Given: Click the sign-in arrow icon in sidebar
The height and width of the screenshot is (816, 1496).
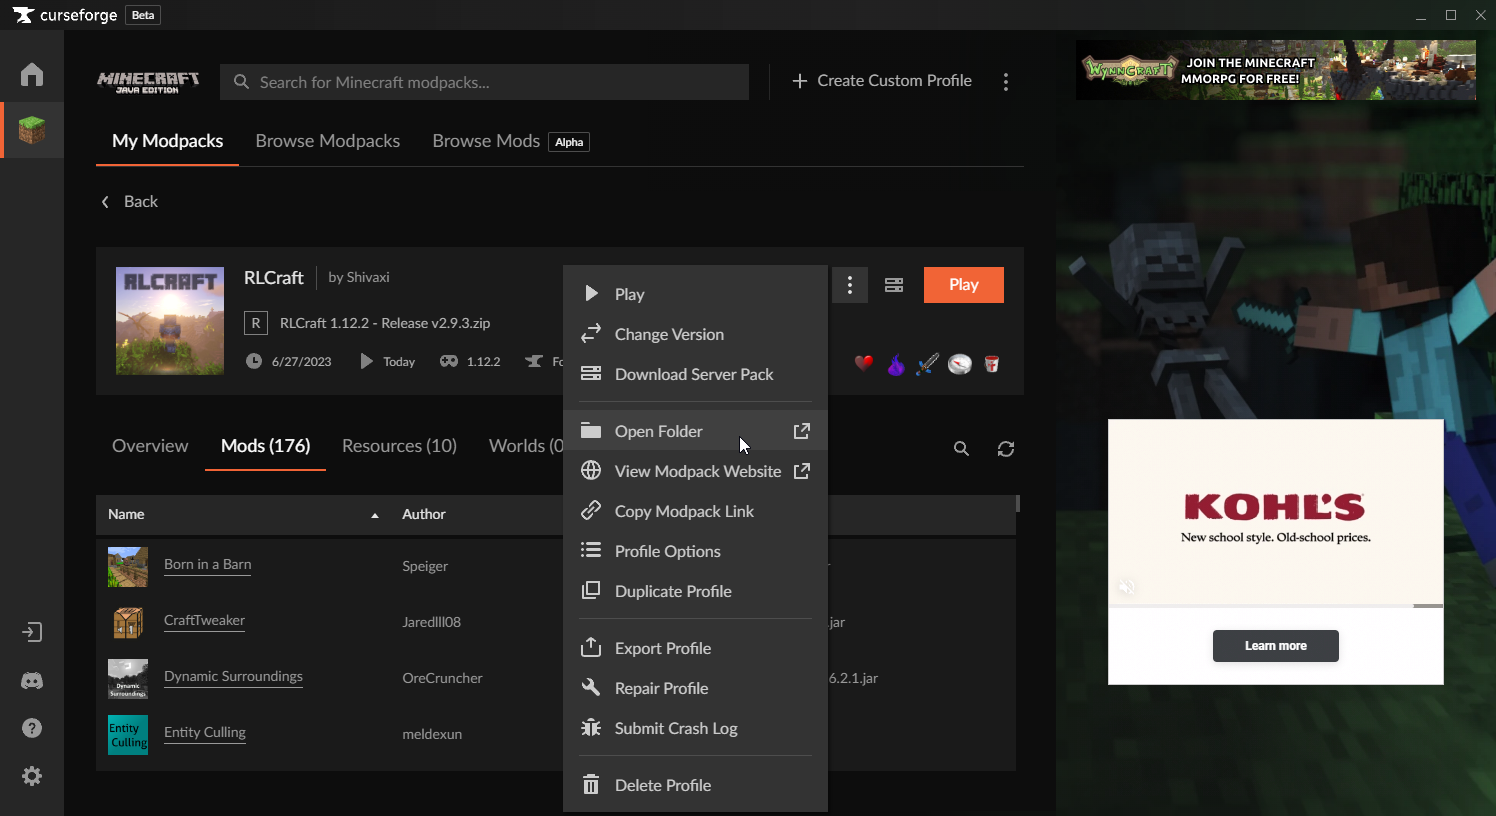Looking at the screenshot, I should pos(32,632).
